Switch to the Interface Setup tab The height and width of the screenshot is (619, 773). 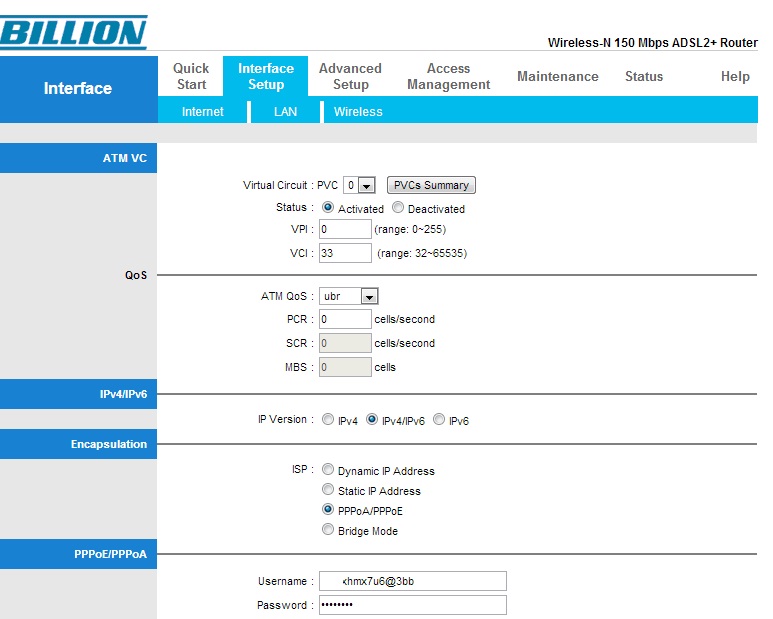click(x=266, y=76)
